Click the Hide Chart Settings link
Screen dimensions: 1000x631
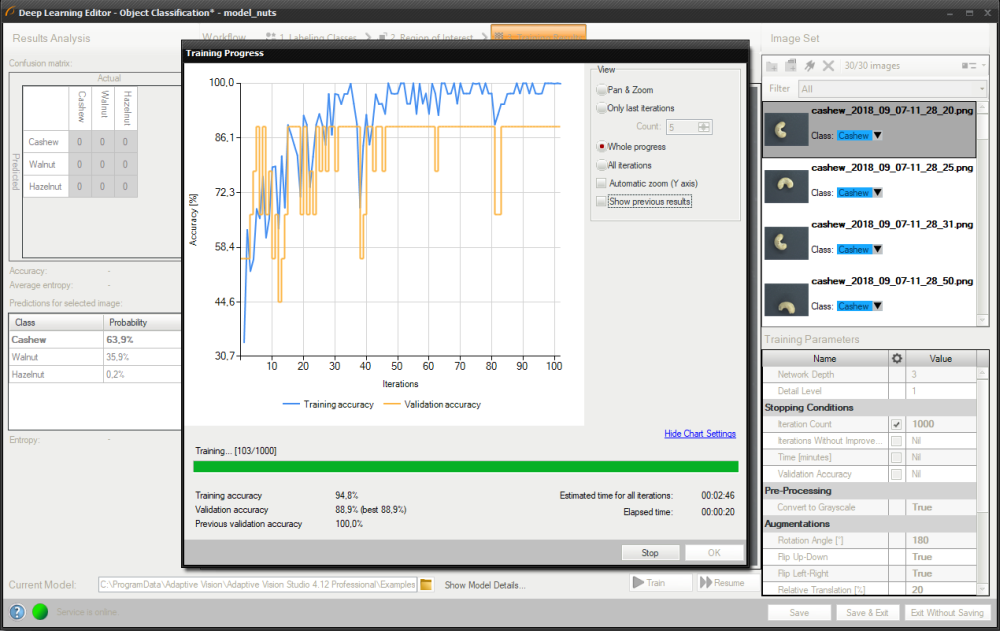700,434
